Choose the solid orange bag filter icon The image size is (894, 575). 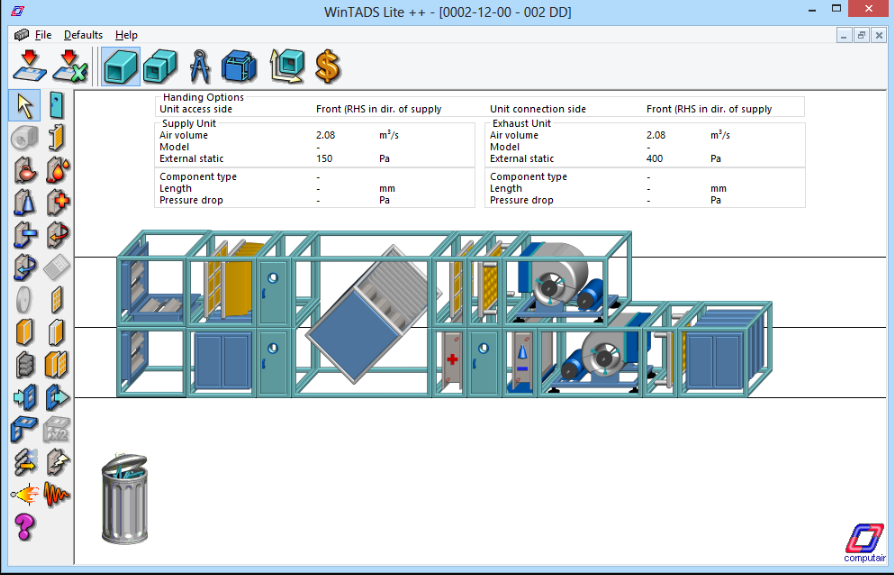[25, 332]
